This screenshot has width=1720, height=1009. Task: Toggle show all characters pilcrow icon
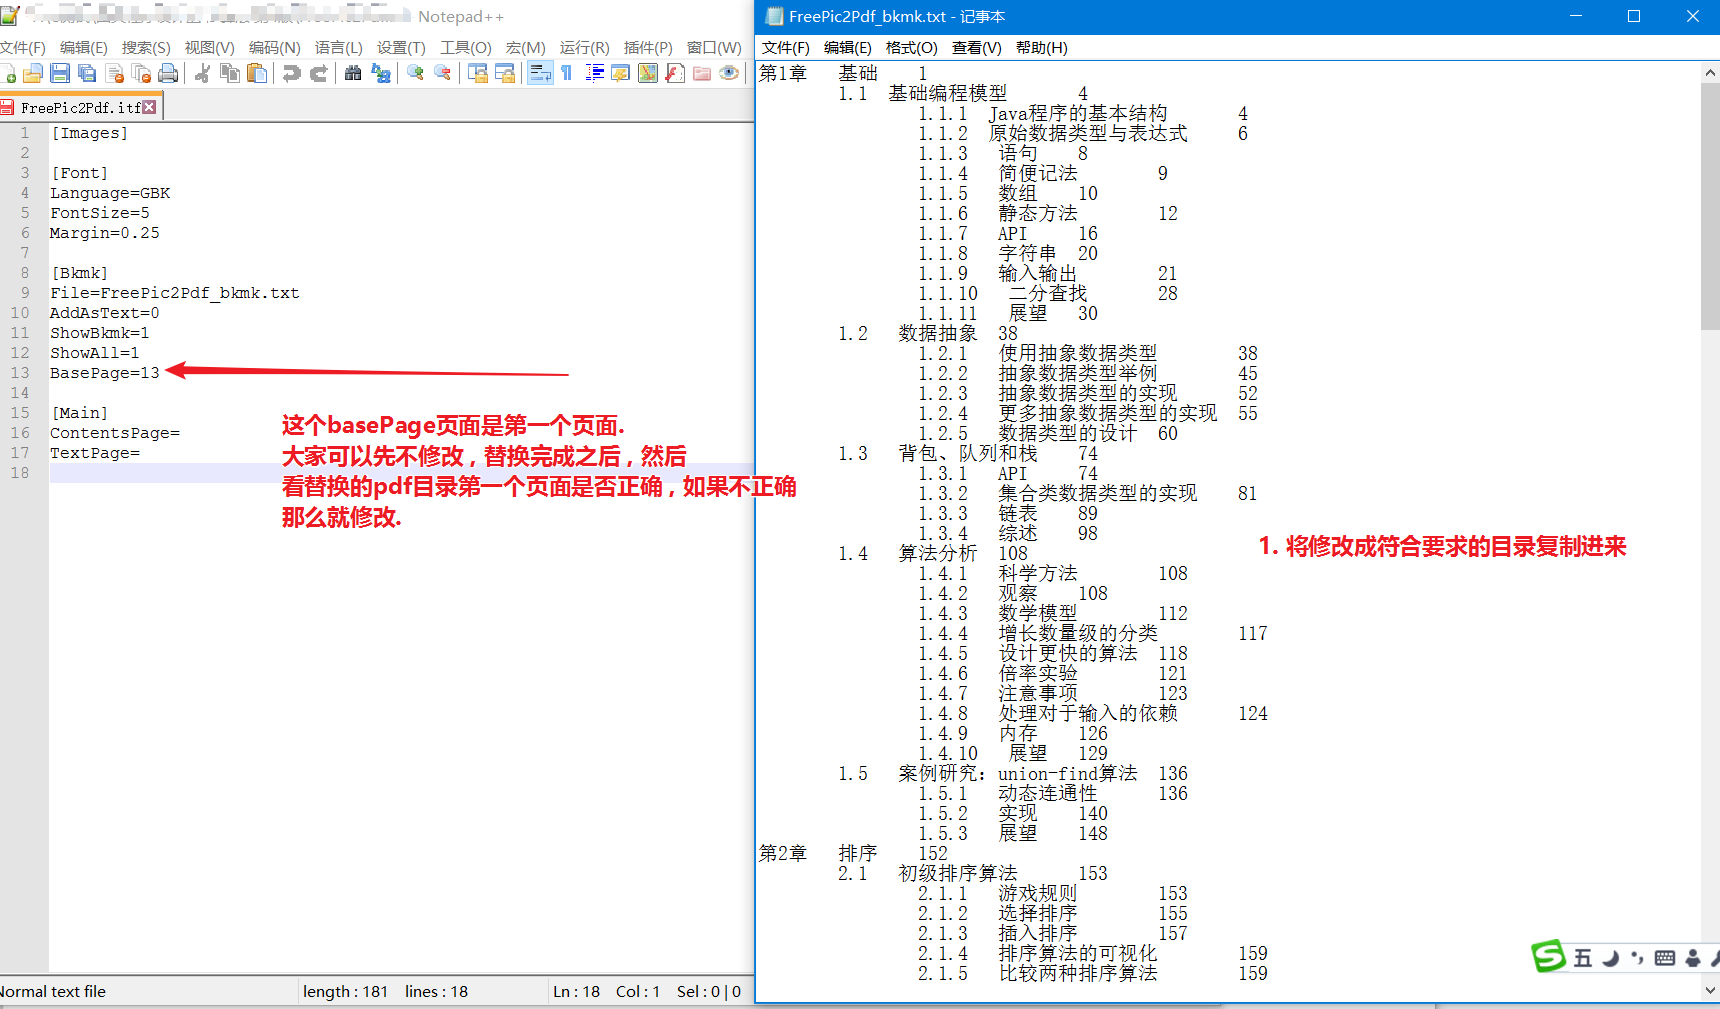[x=566, y=73]
